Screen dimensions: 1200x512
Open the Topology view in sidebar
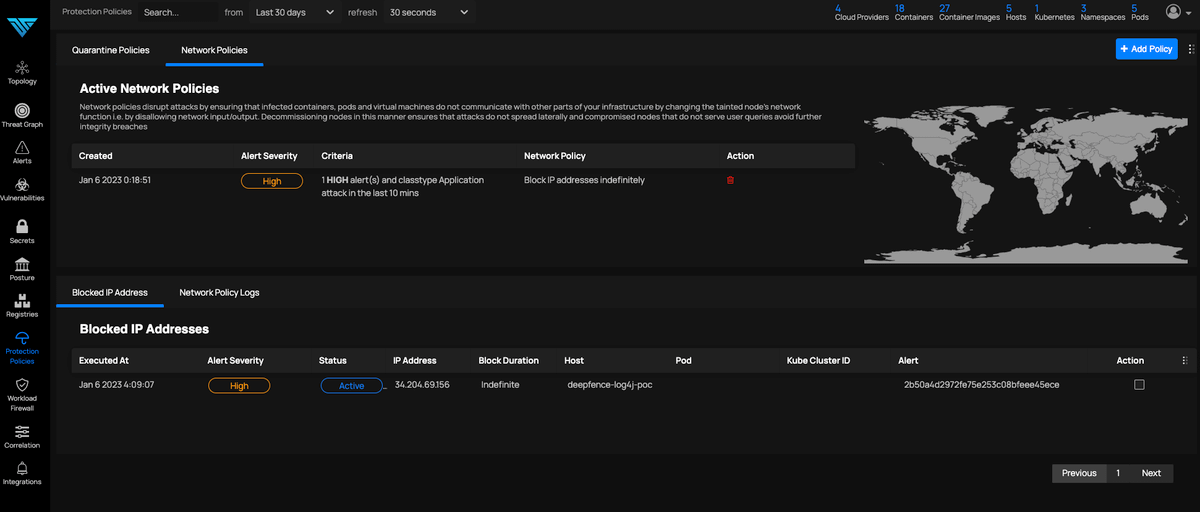pyautogui.click(x=22, y=71)
